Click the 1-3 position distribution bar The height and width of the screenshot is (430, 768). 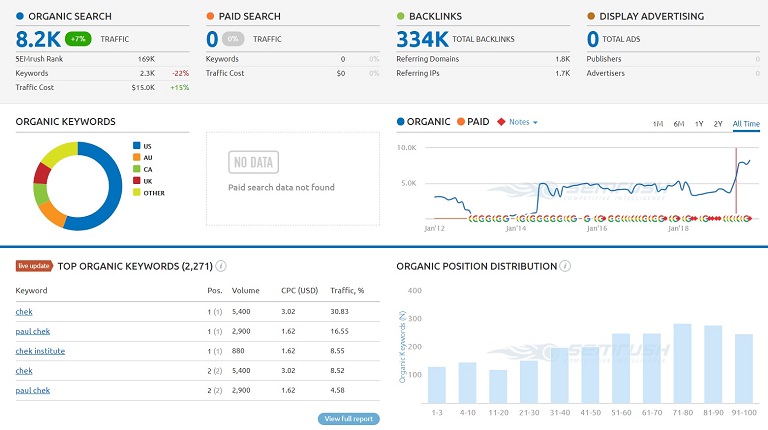[437, 385]
